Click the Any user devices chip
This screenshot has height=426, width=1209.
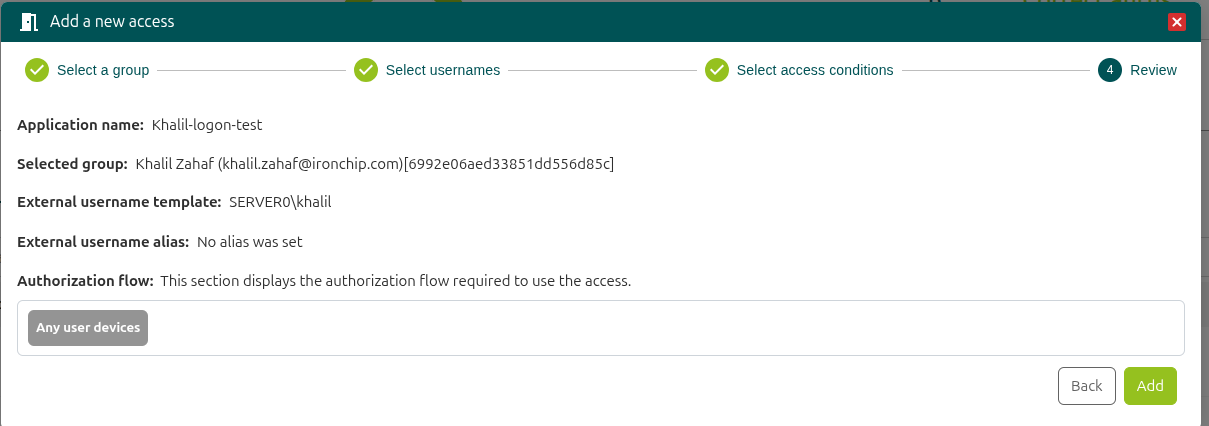click(88, 328)
